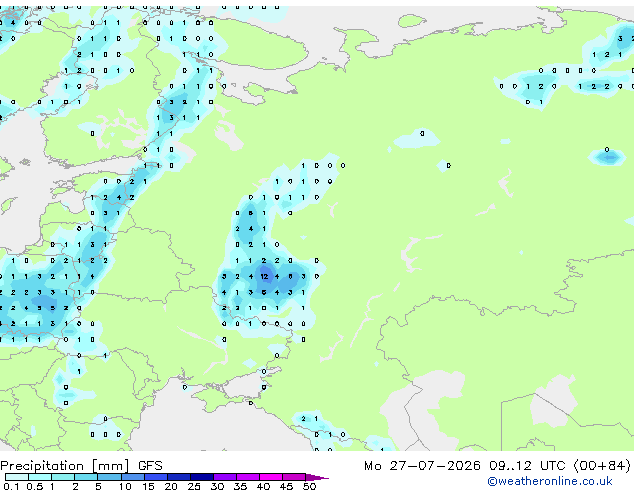Screen dimensions: 634x490
Task: Click the legend label '10'
Action: coord(125,486)
